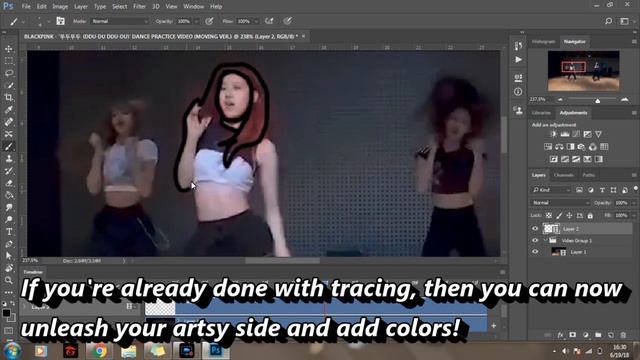640x360 pixels.
Task: Move the Navigator zoom slider
Action: (598, 100)
